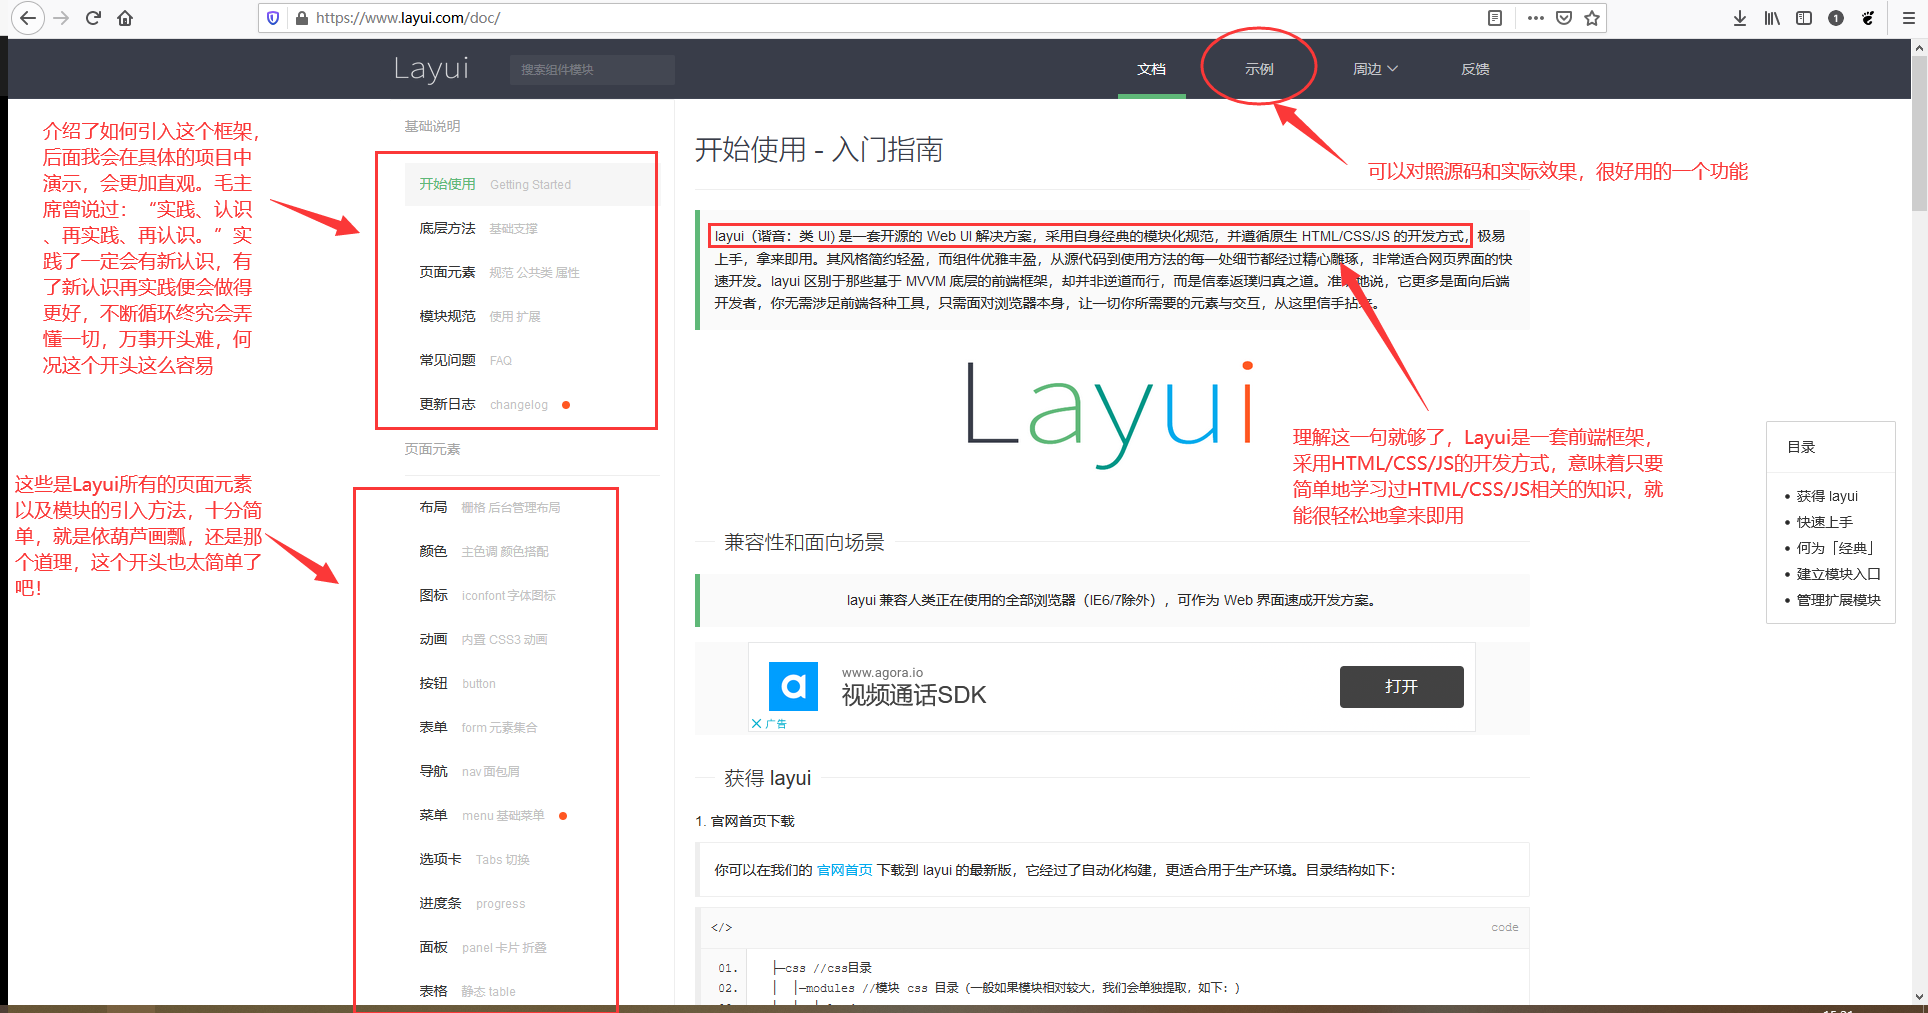Open the Library icon in the toolbar
The width and height of the screenshot is (1928, 1013).
click(1771, 17)
